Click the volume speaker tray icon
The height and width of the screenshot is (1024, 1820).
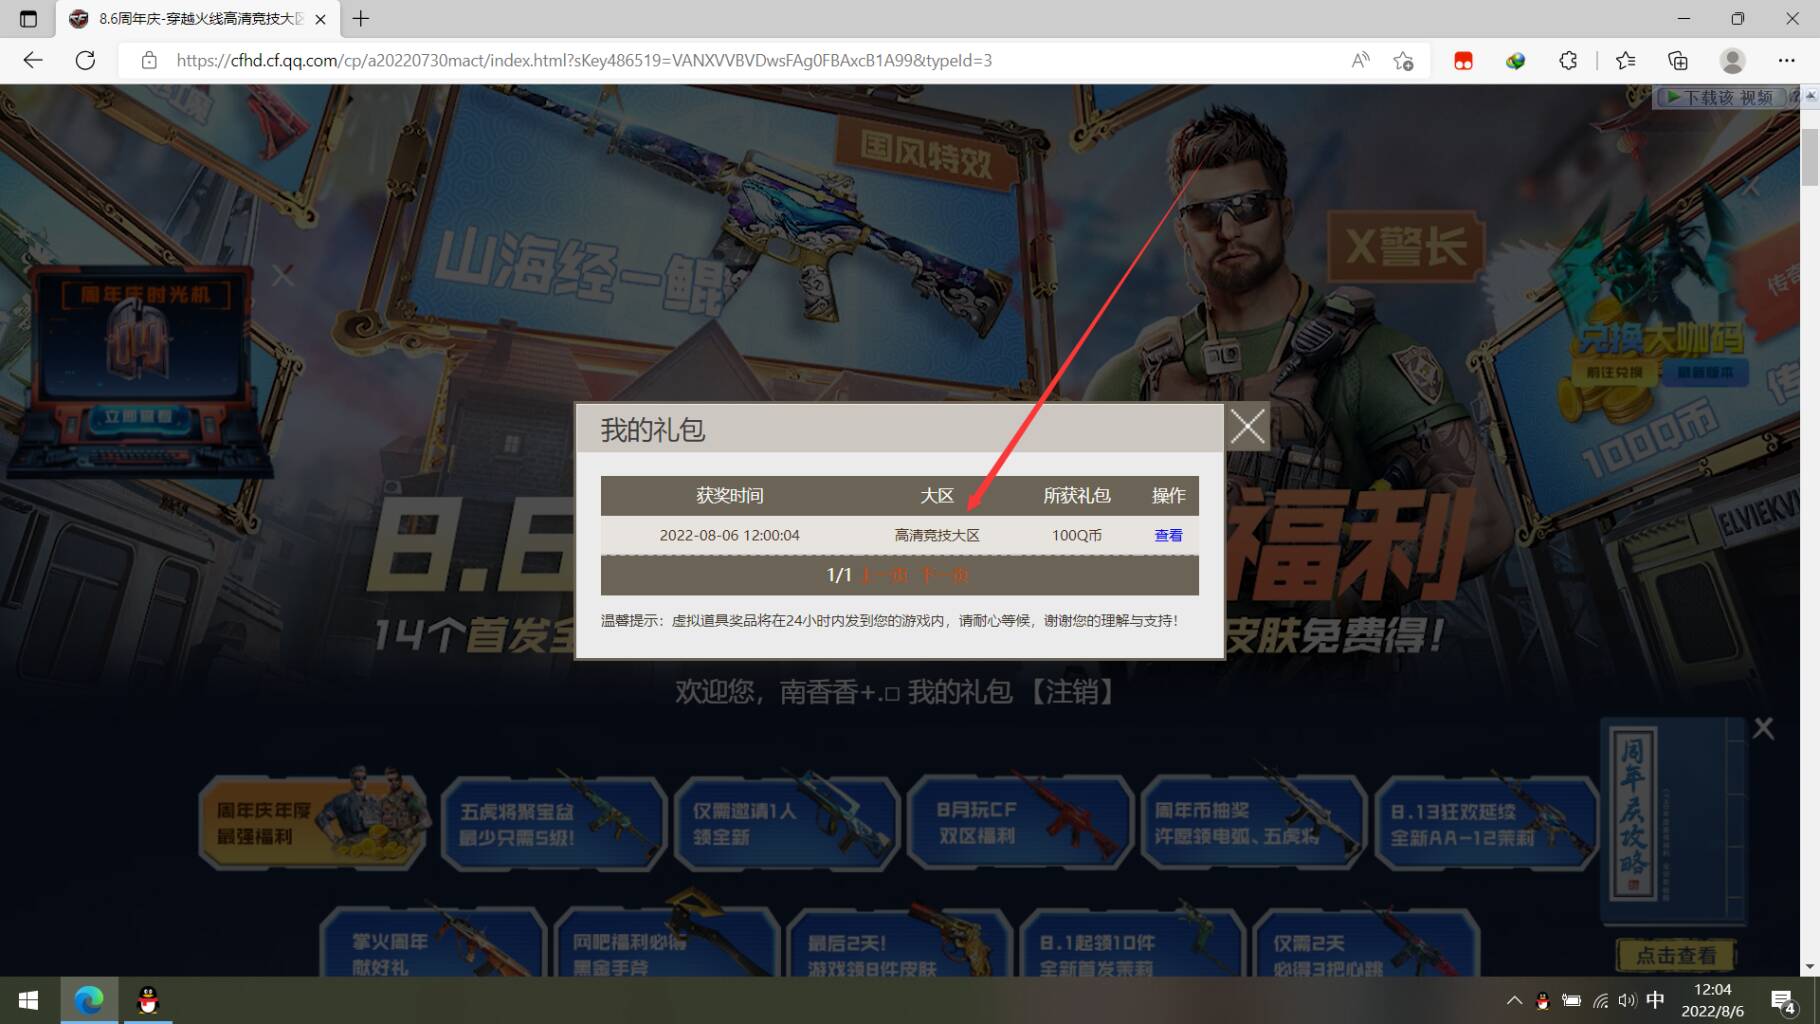(1627, 1000)
